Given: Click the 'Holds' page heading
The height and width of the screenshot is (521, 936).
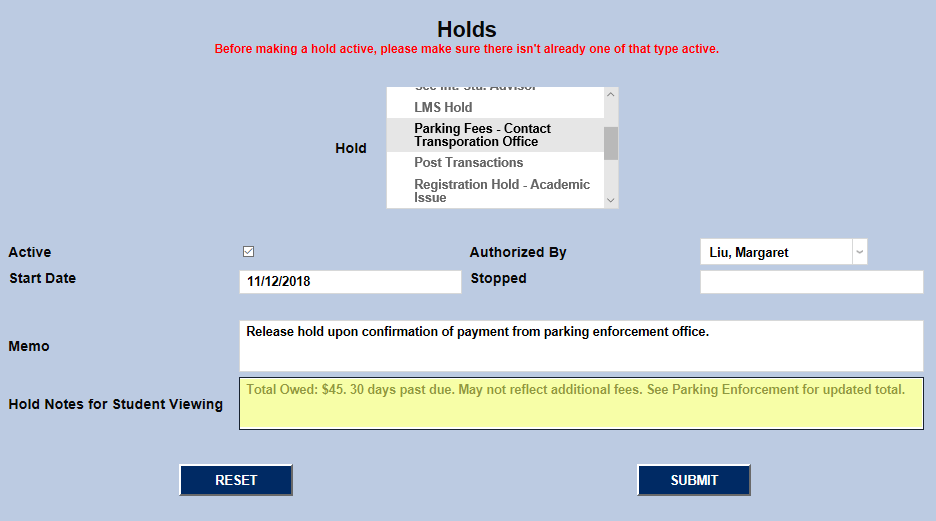Looking at the screenshot, I should click(467, 30).
